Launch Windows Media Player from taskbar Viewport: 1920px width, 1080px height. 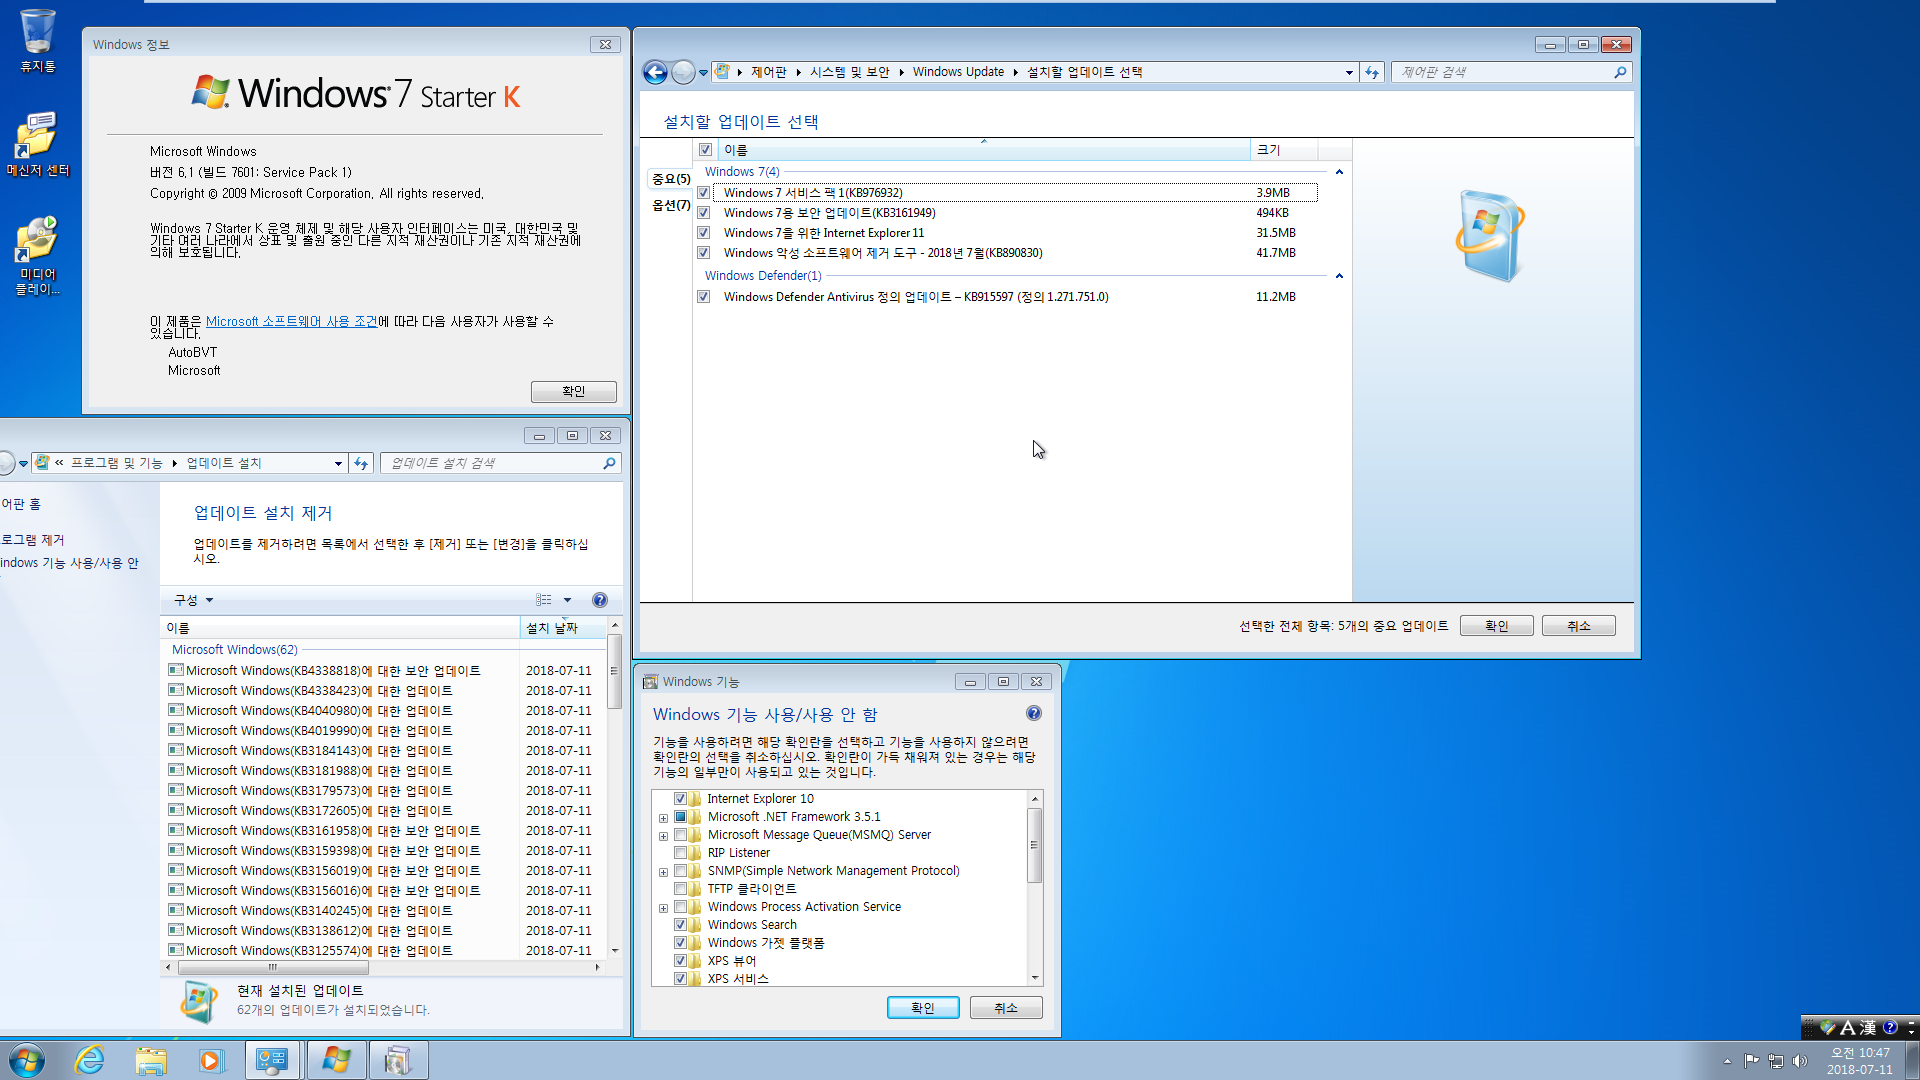tap(211, 1060)
